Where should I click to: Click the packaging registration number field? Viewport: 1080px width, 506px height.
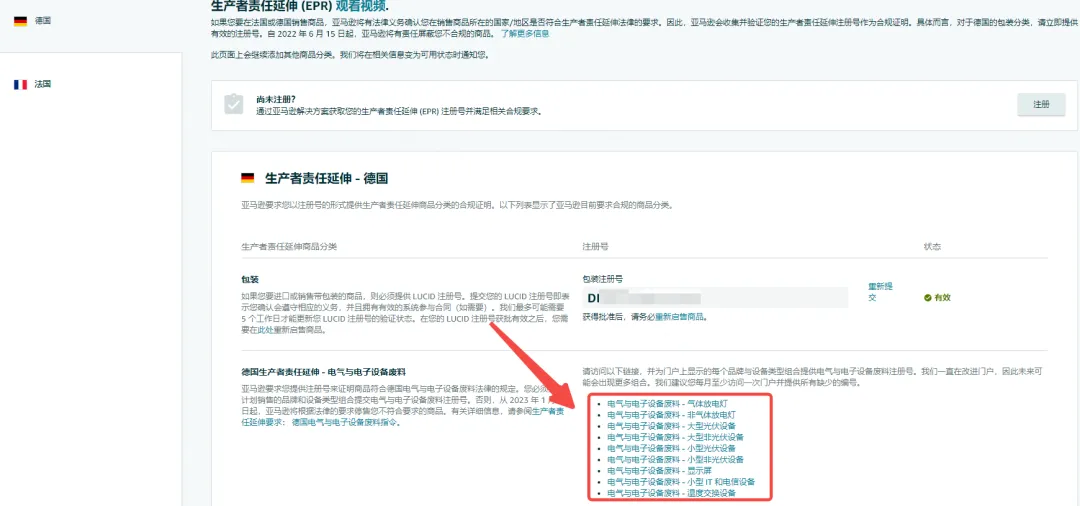coord(715,297)
